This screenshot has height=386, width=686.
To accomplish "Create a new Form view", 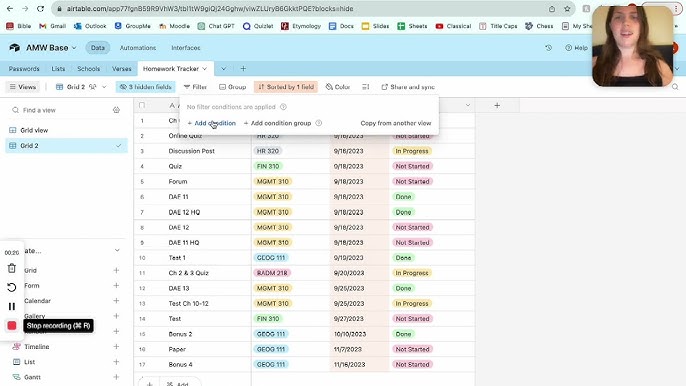I will point(116,285).
